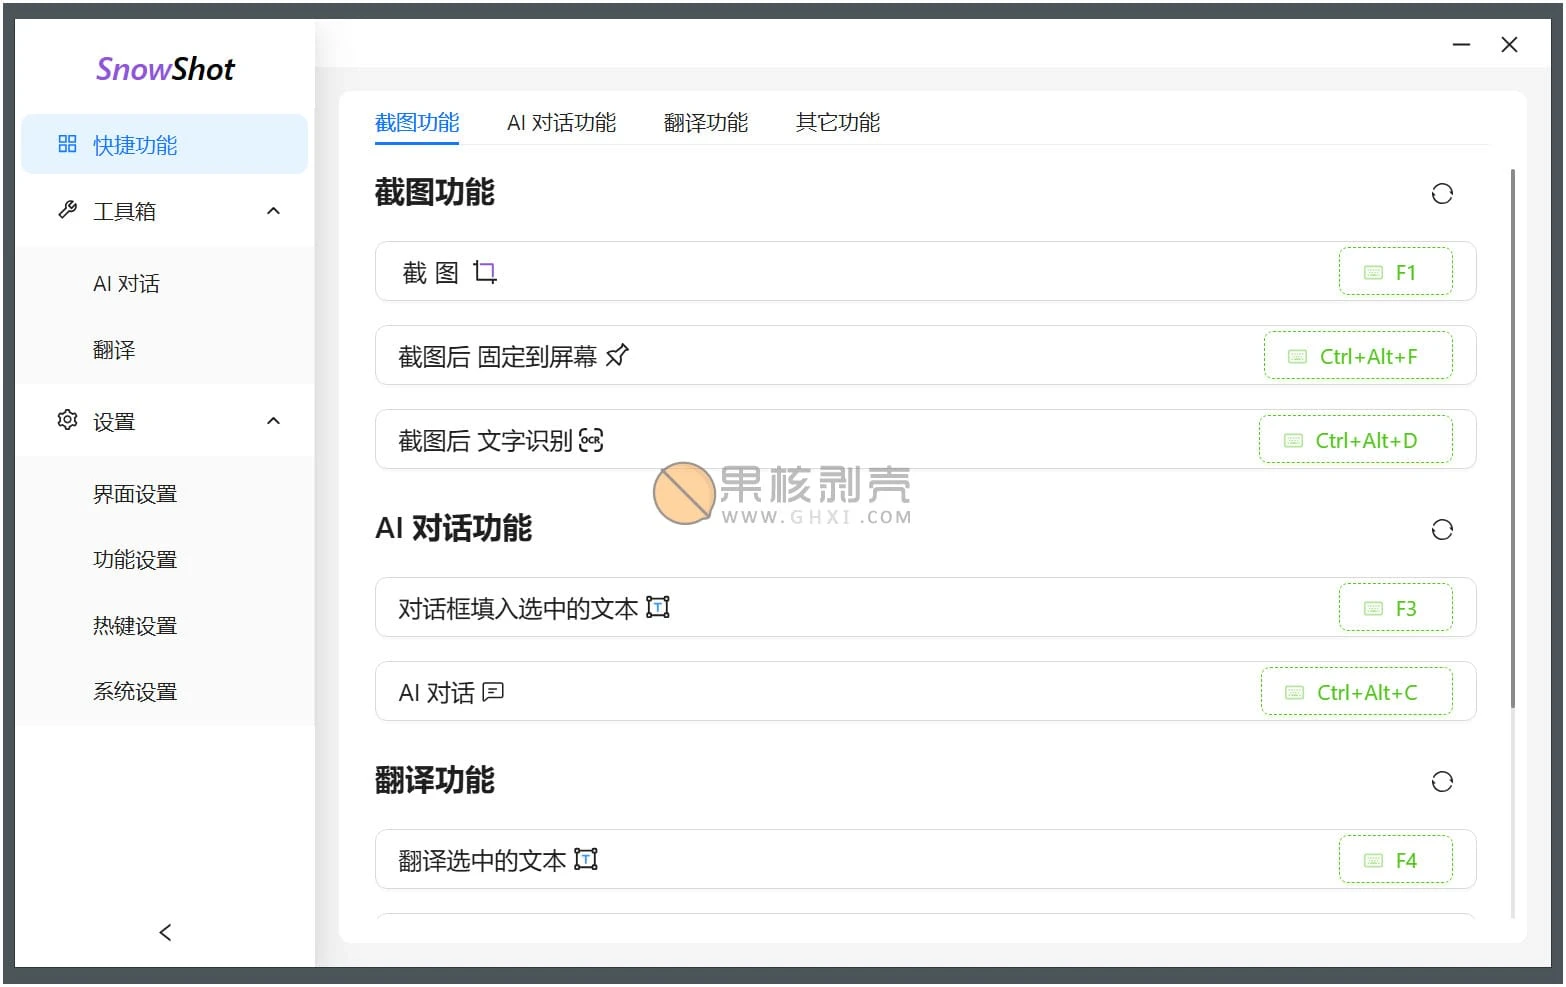The image size is (1566, 987).
Task: Collapse the 工具箱 section chevron
Action: click(x=273, y=210)
